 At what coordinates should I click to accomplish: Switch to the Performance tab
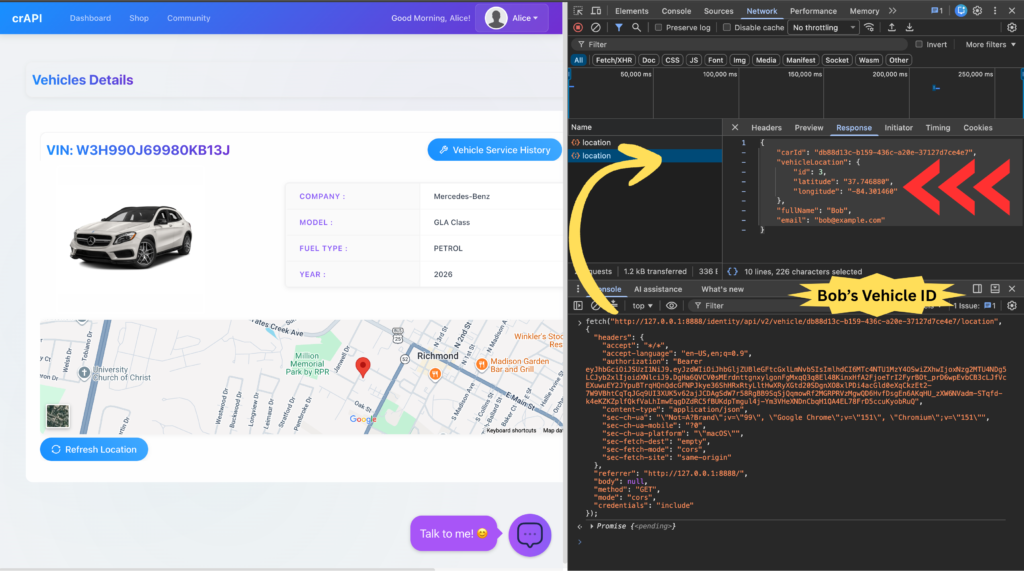[813, 11]
